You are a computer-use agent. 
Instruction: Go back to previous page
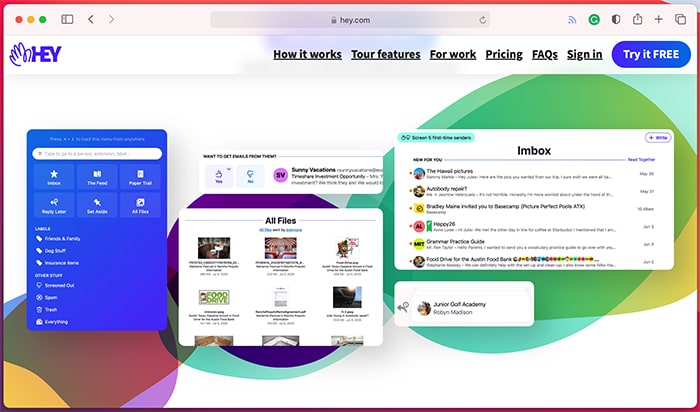click(x=91, y=19)
